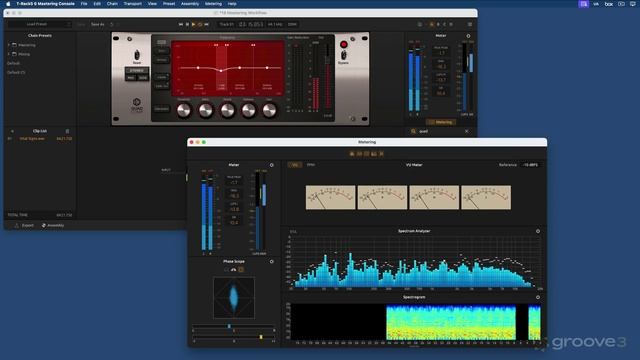Image resolution: width=640 pixels, height=360 pixels.
Task: Click the cyan marker on the correlation bar
Action: click(229, 326)
